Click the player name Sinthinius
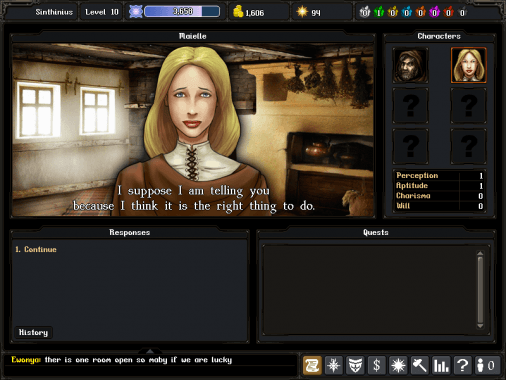 point(54,12)
